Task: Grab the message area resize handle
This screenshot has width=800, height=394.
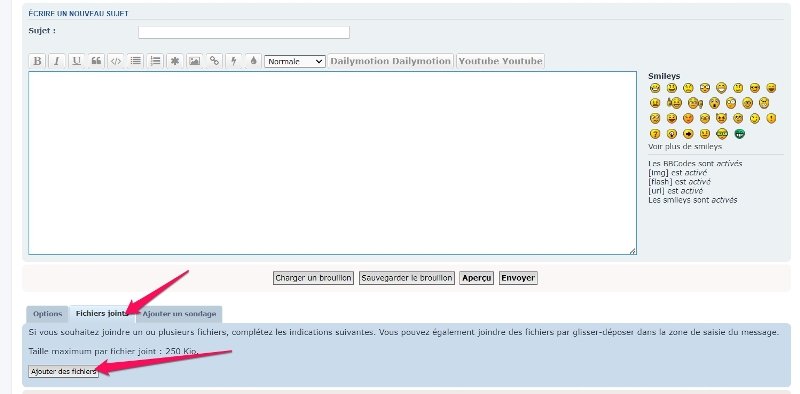Action: click(x=632, y=251)
